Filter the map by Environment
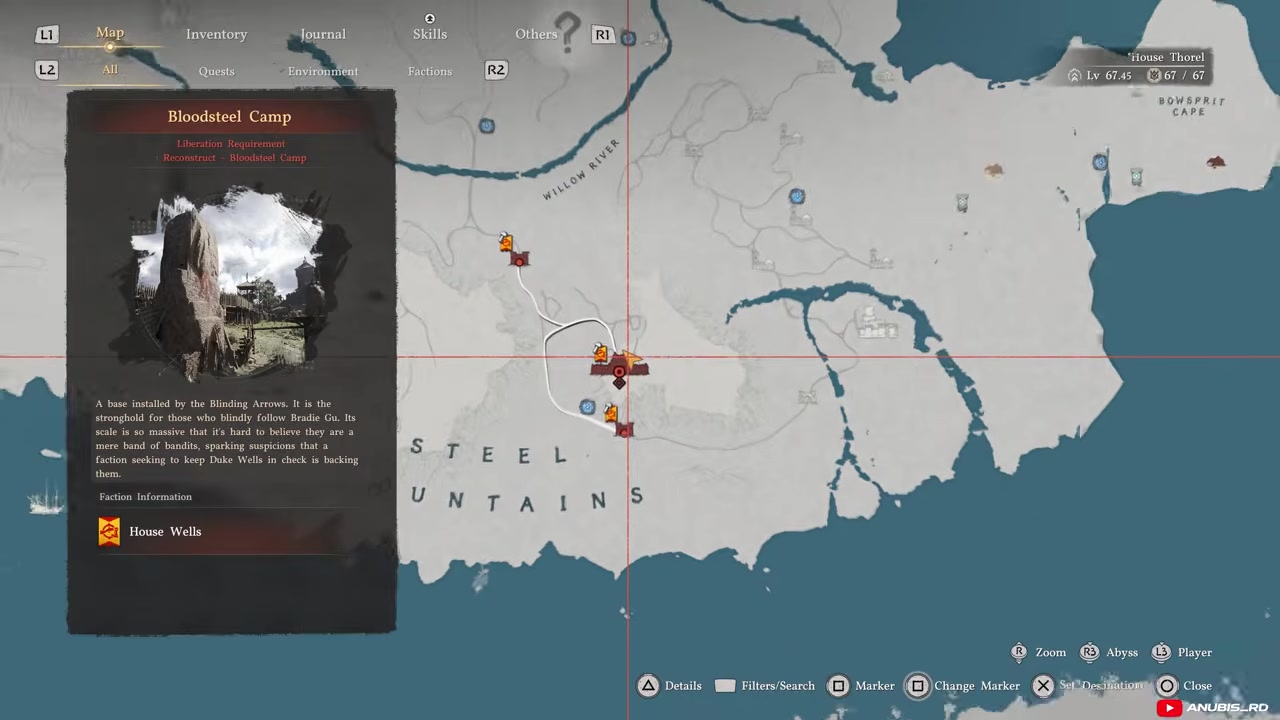 323,71
